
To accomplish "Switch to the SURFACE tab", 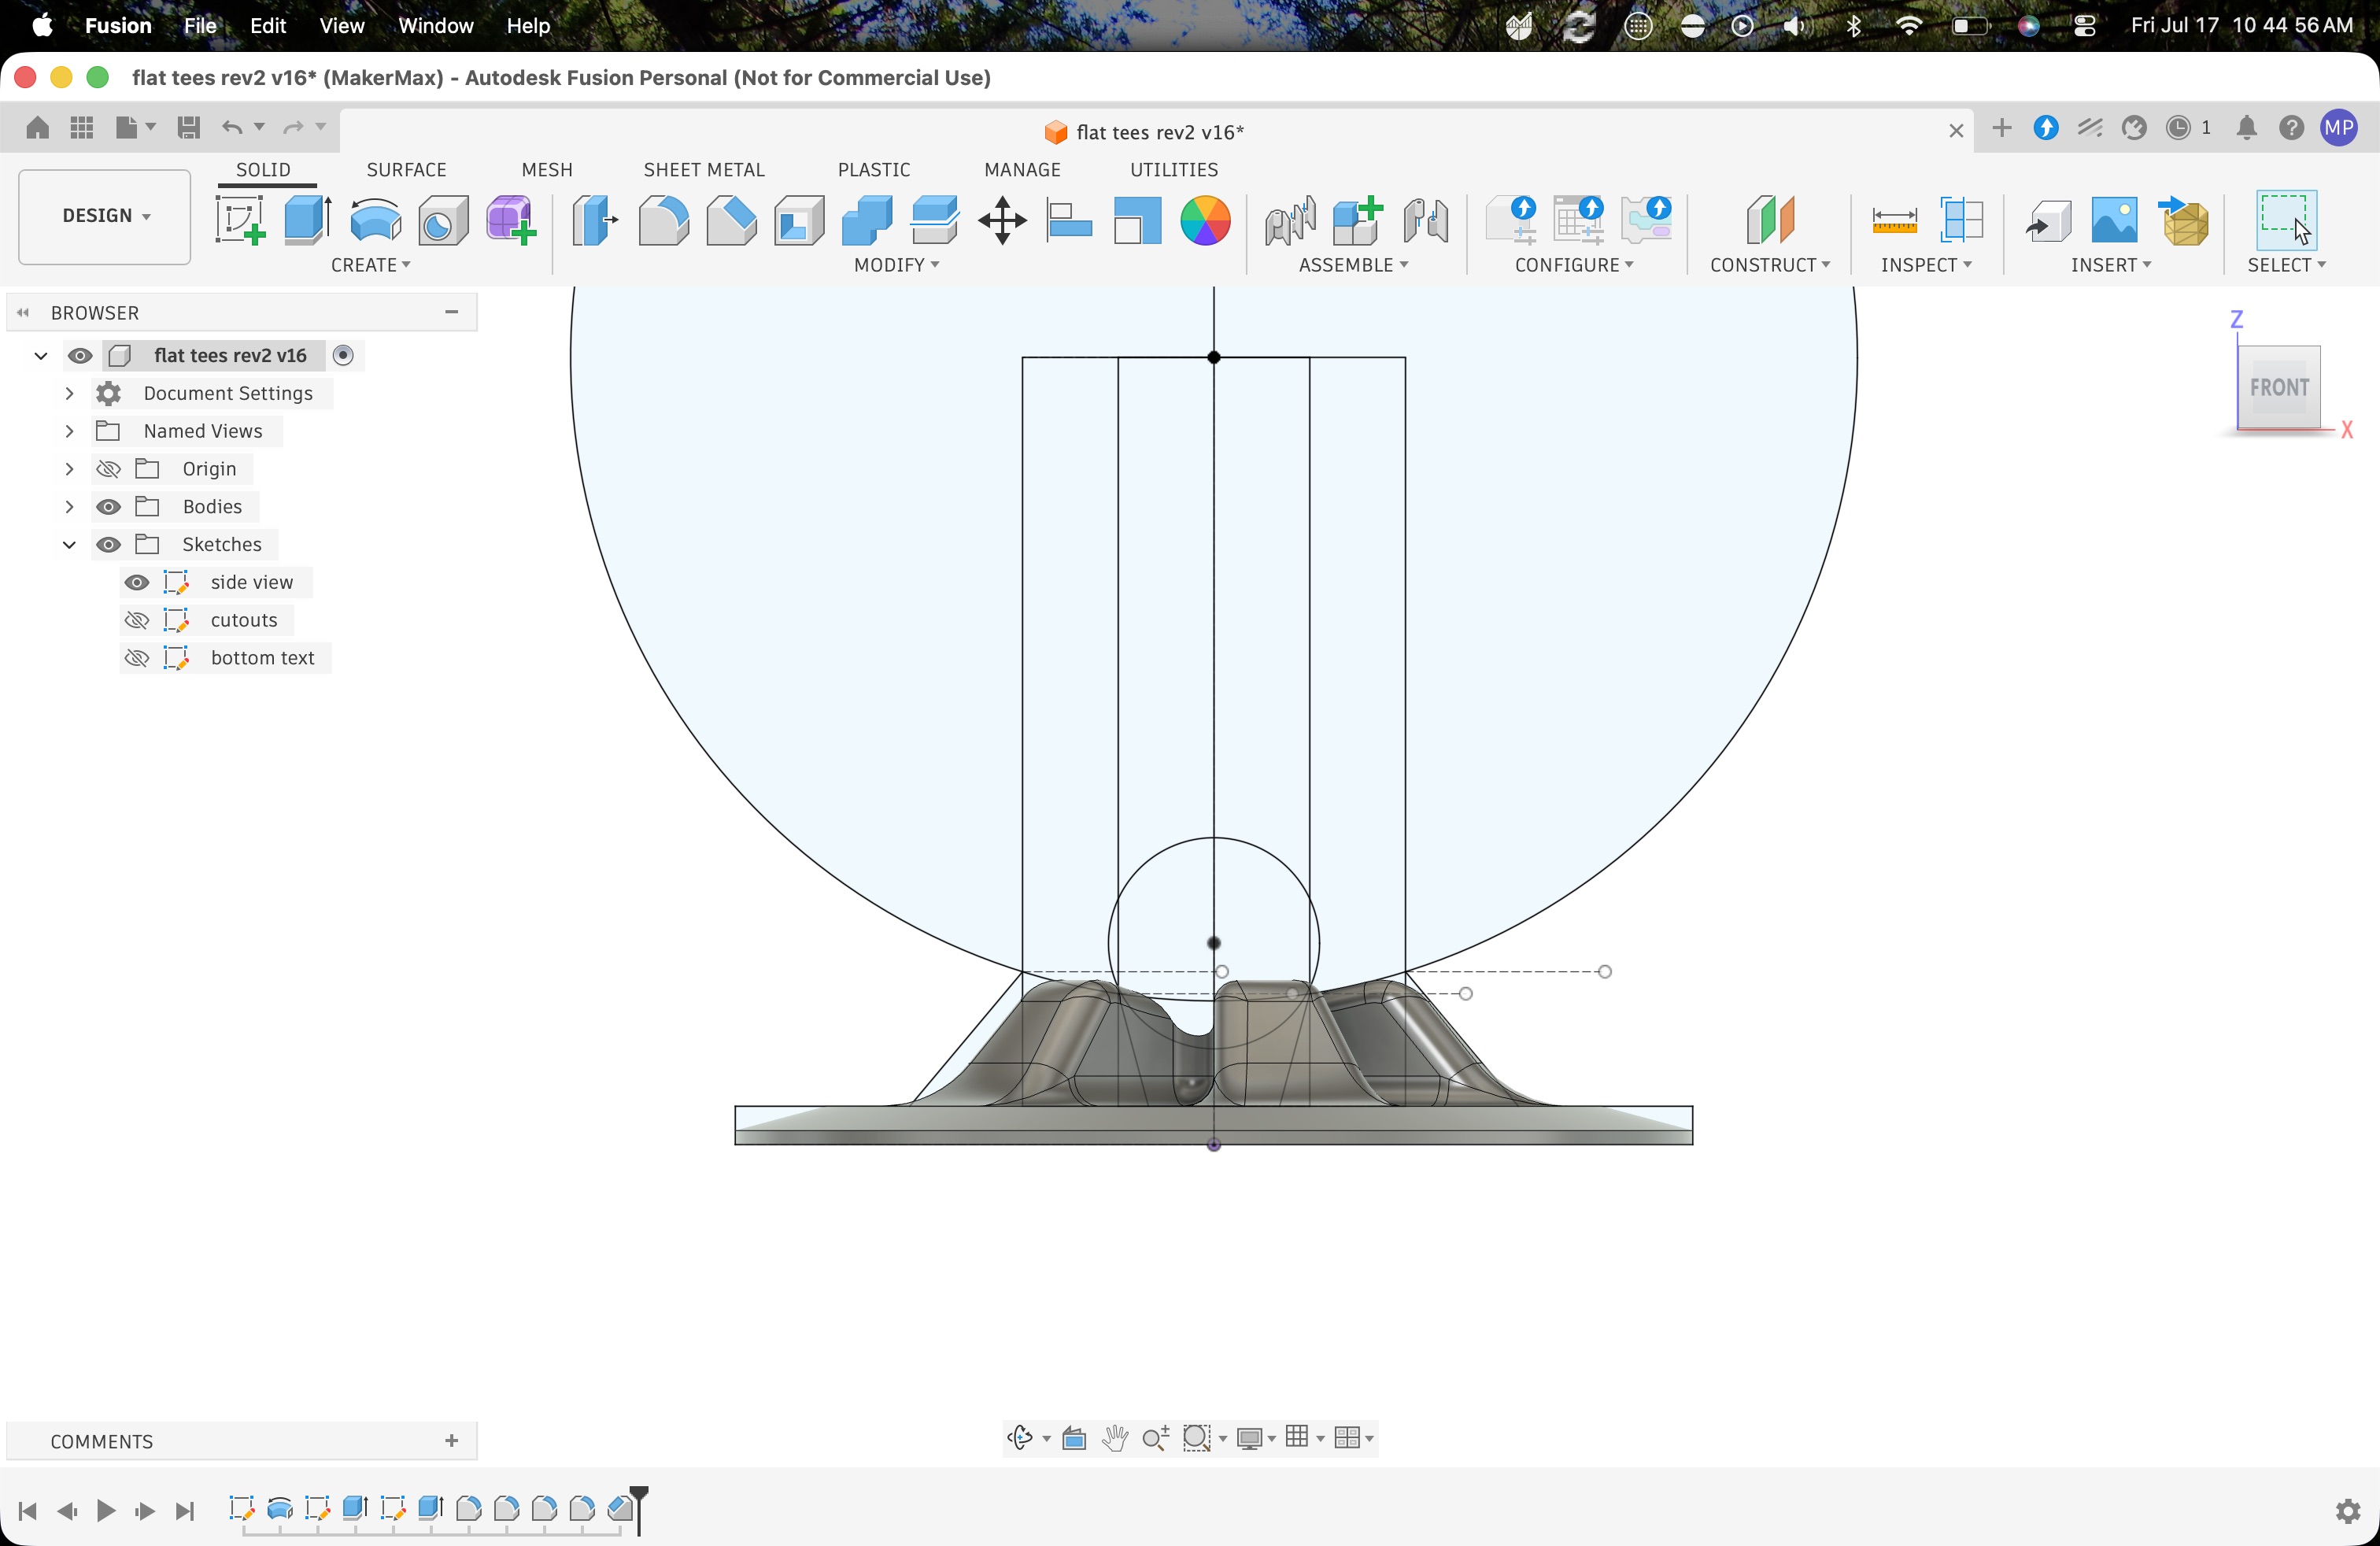I will [x=406, y=170].
